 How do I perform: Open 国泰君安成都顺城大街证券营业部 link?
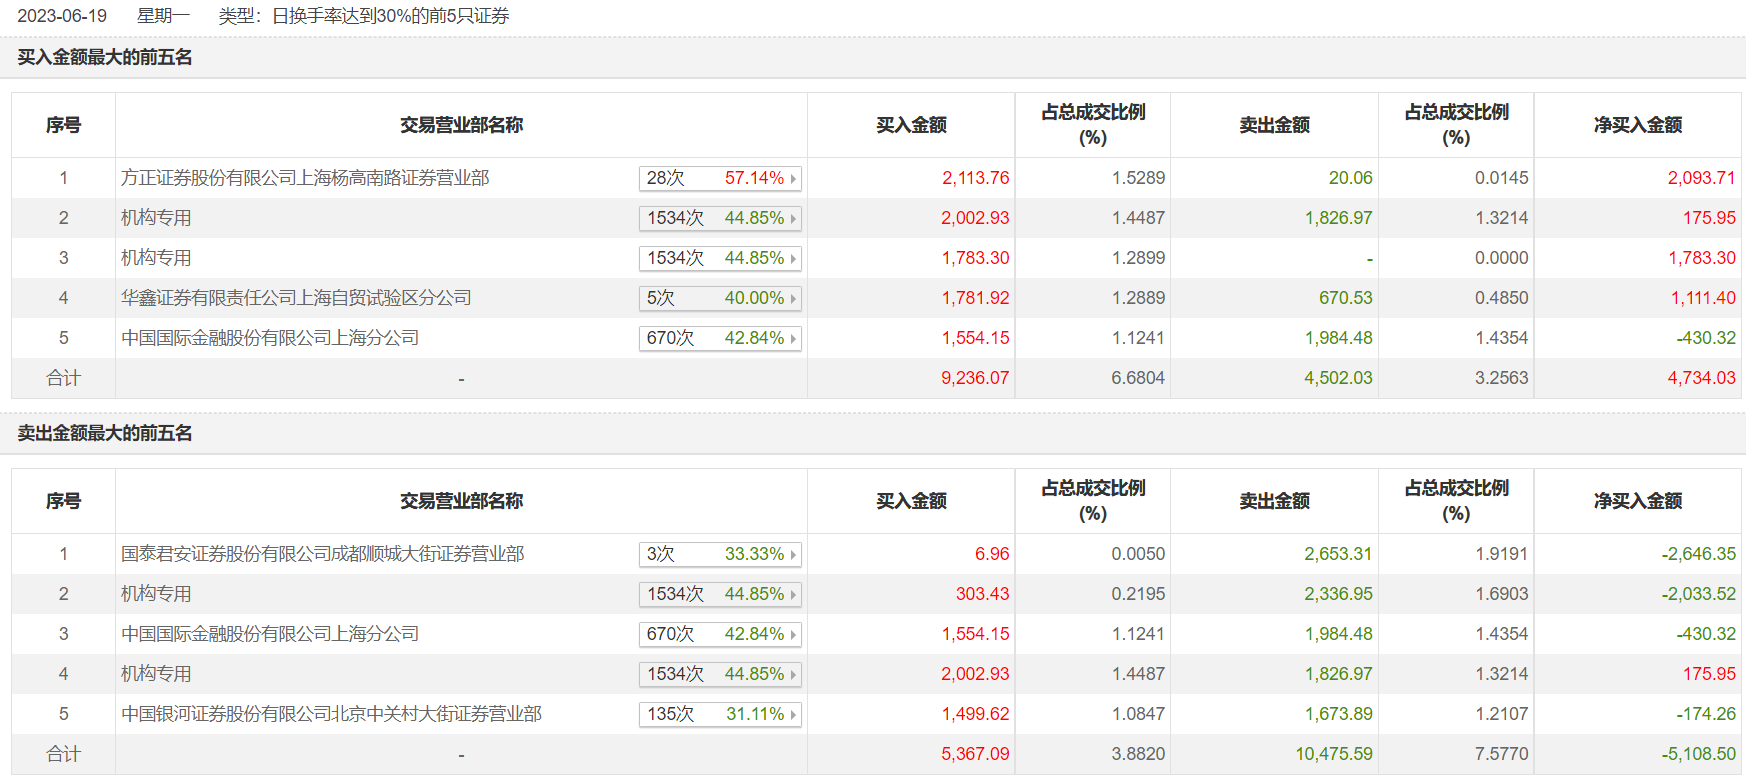(322, 554)
